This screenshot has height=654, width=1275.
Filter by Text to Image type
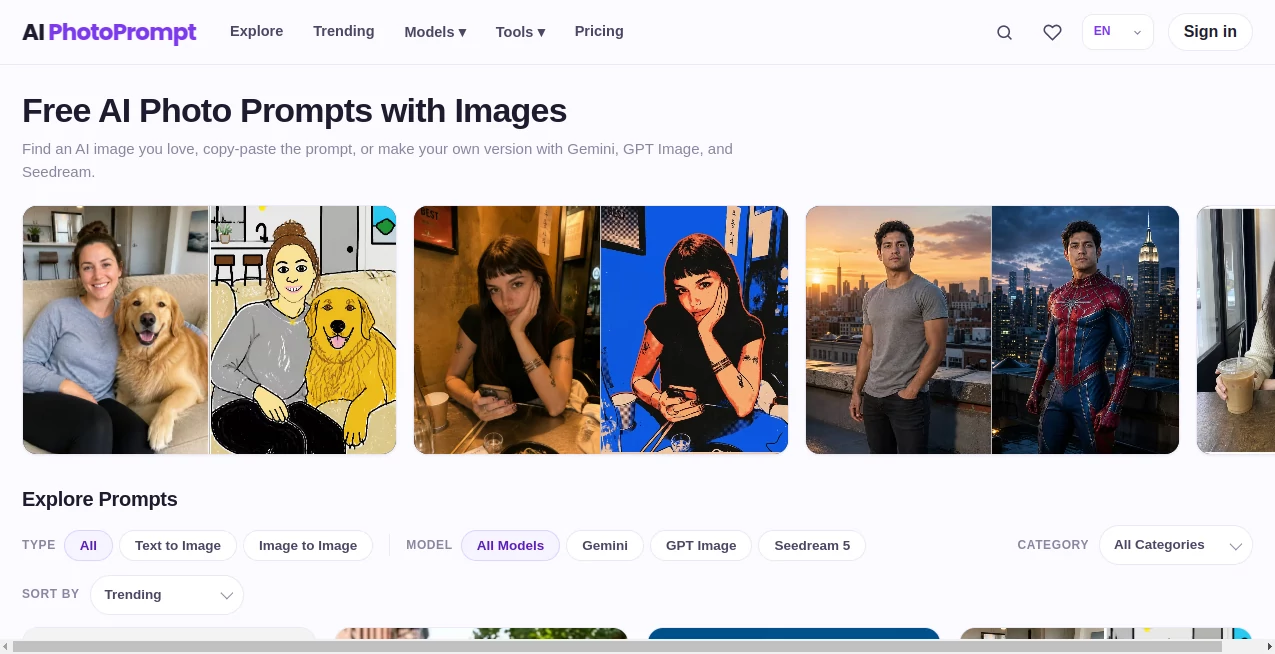178,545
